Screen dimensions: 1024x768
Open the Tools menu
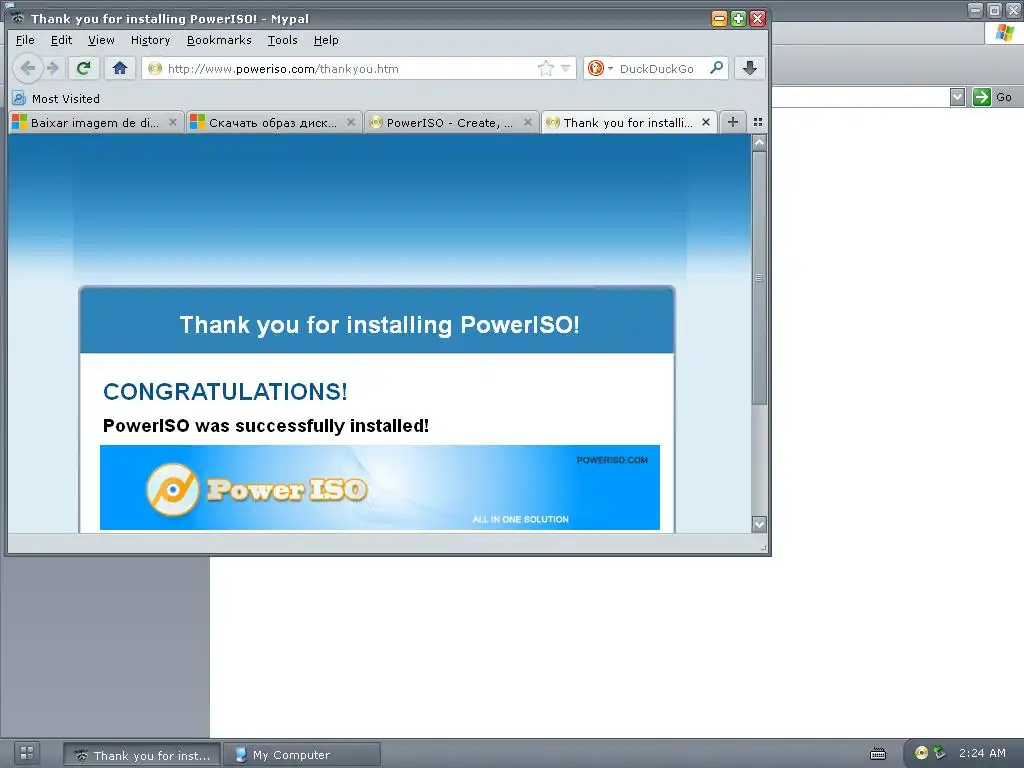click(x=282, y=40)
